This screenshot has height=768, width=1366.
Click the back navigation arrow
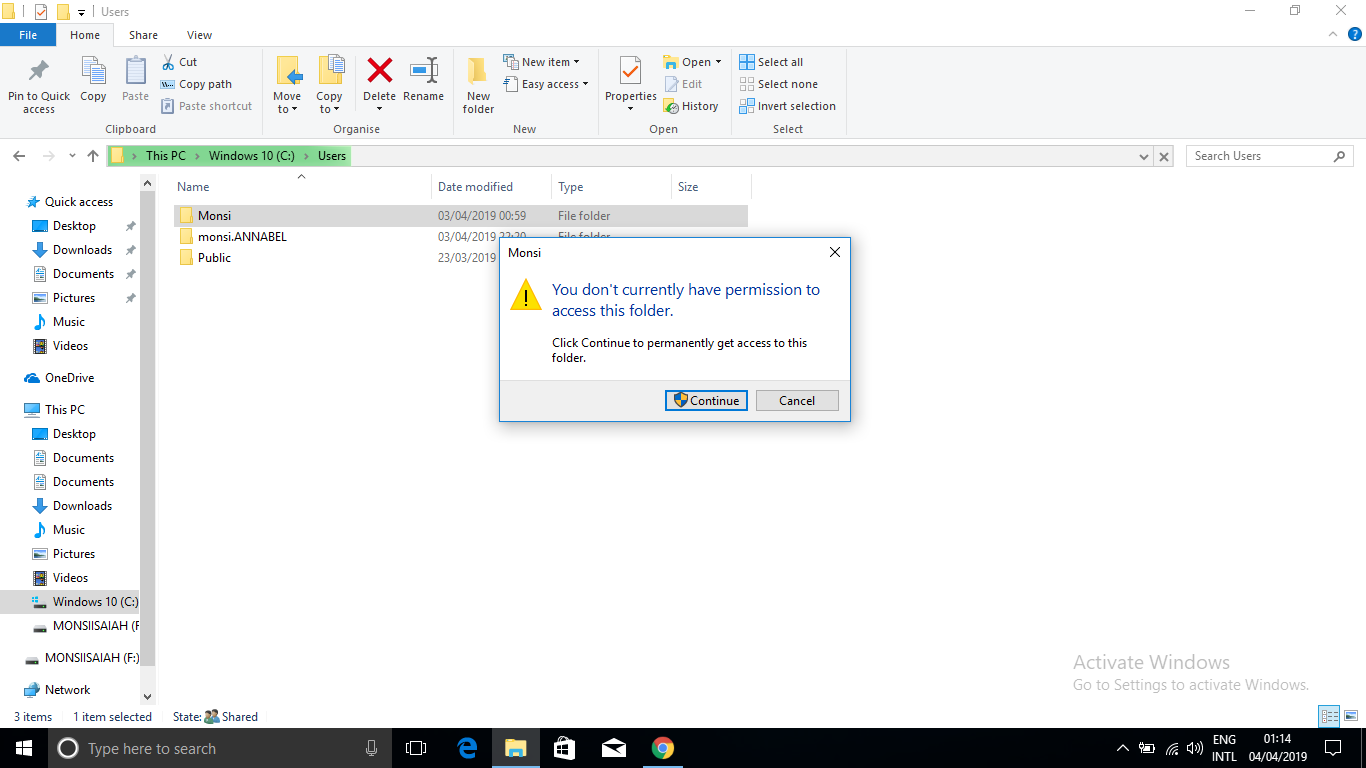[x=18, y=156]
